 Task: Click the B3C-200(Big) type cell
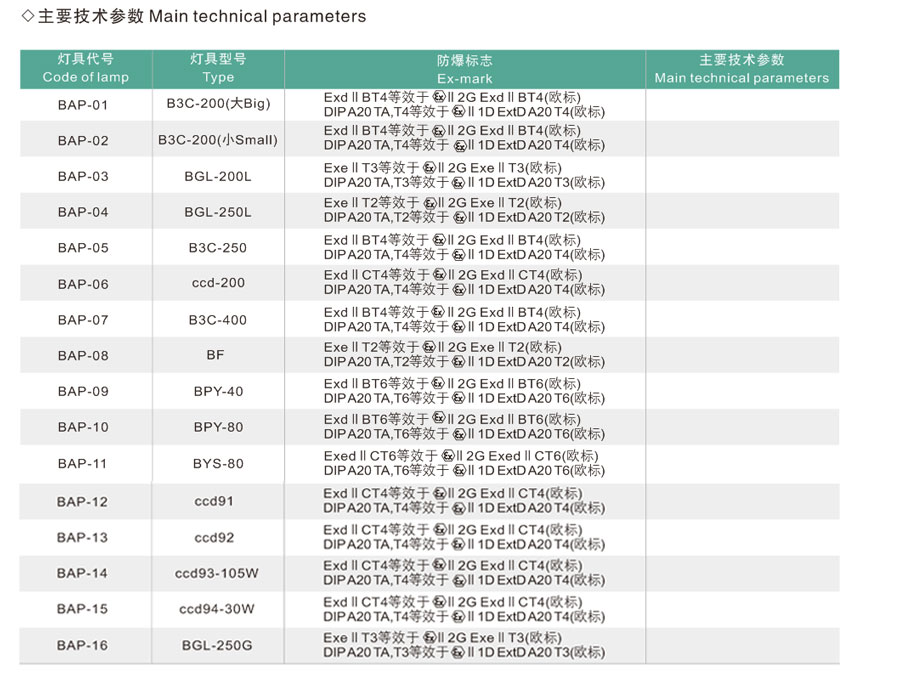218,104
